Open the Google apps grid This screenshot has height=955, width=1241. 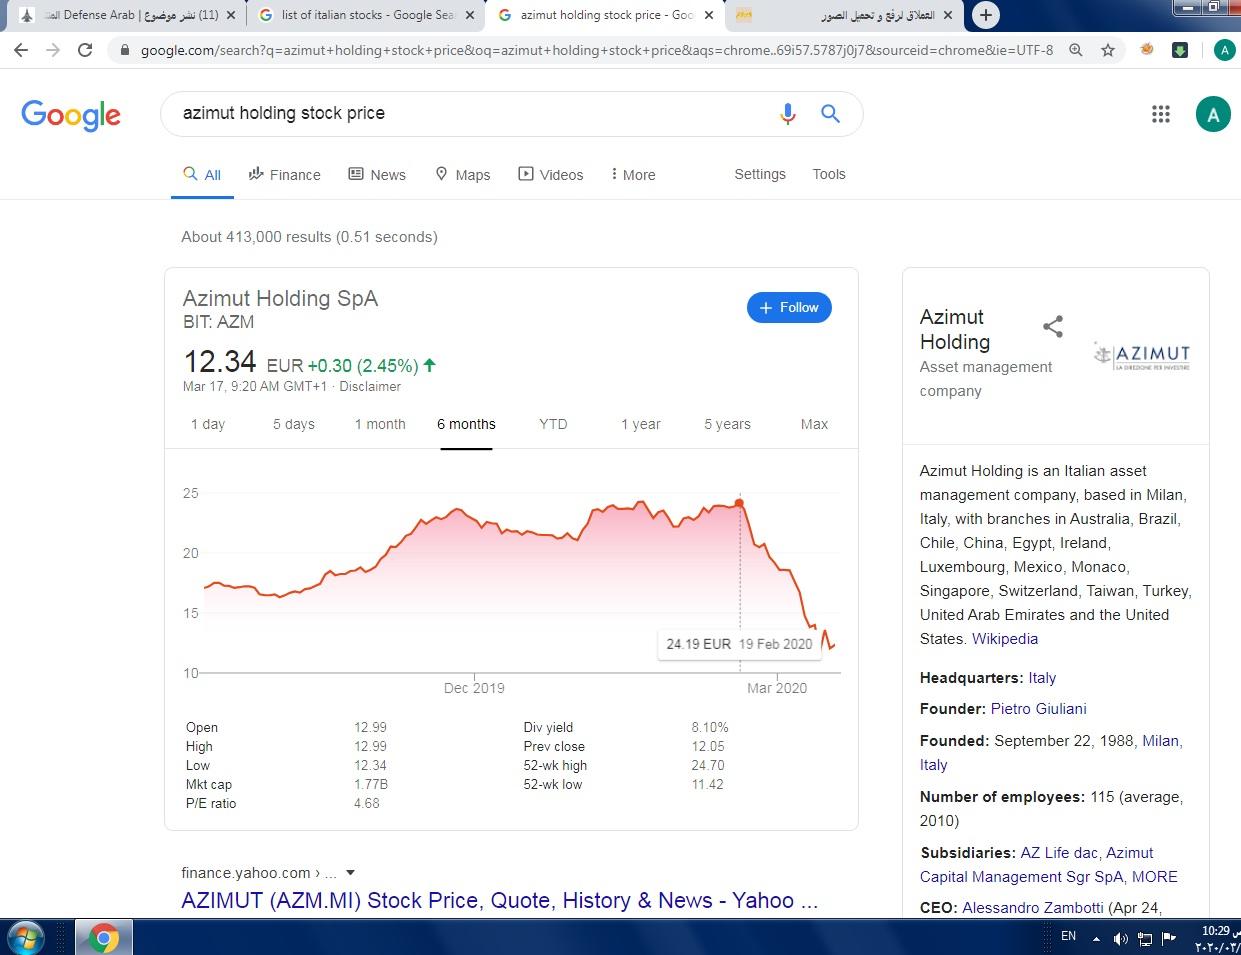1161,114
